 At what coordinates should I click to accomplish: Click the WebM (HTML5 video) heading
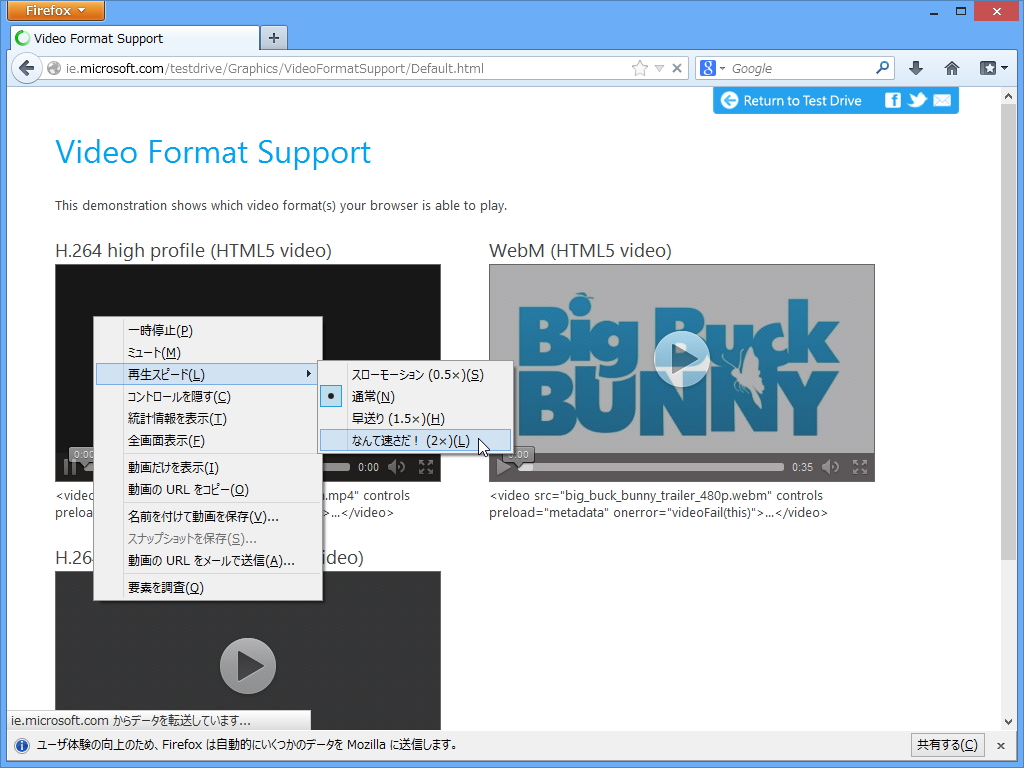click(x=580, y=251)
